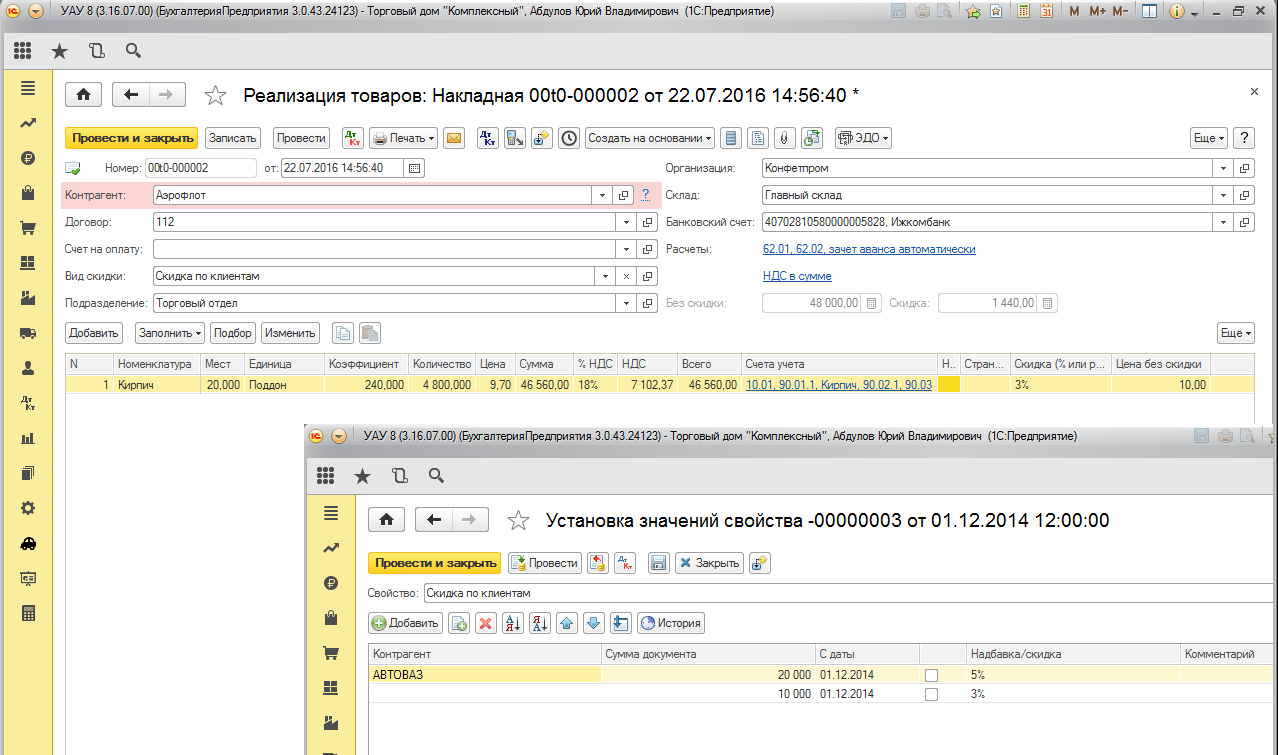1278x755 pixels.
Task: Expand the Вид скидки dropdown
Action: click(x=604, y=276)
